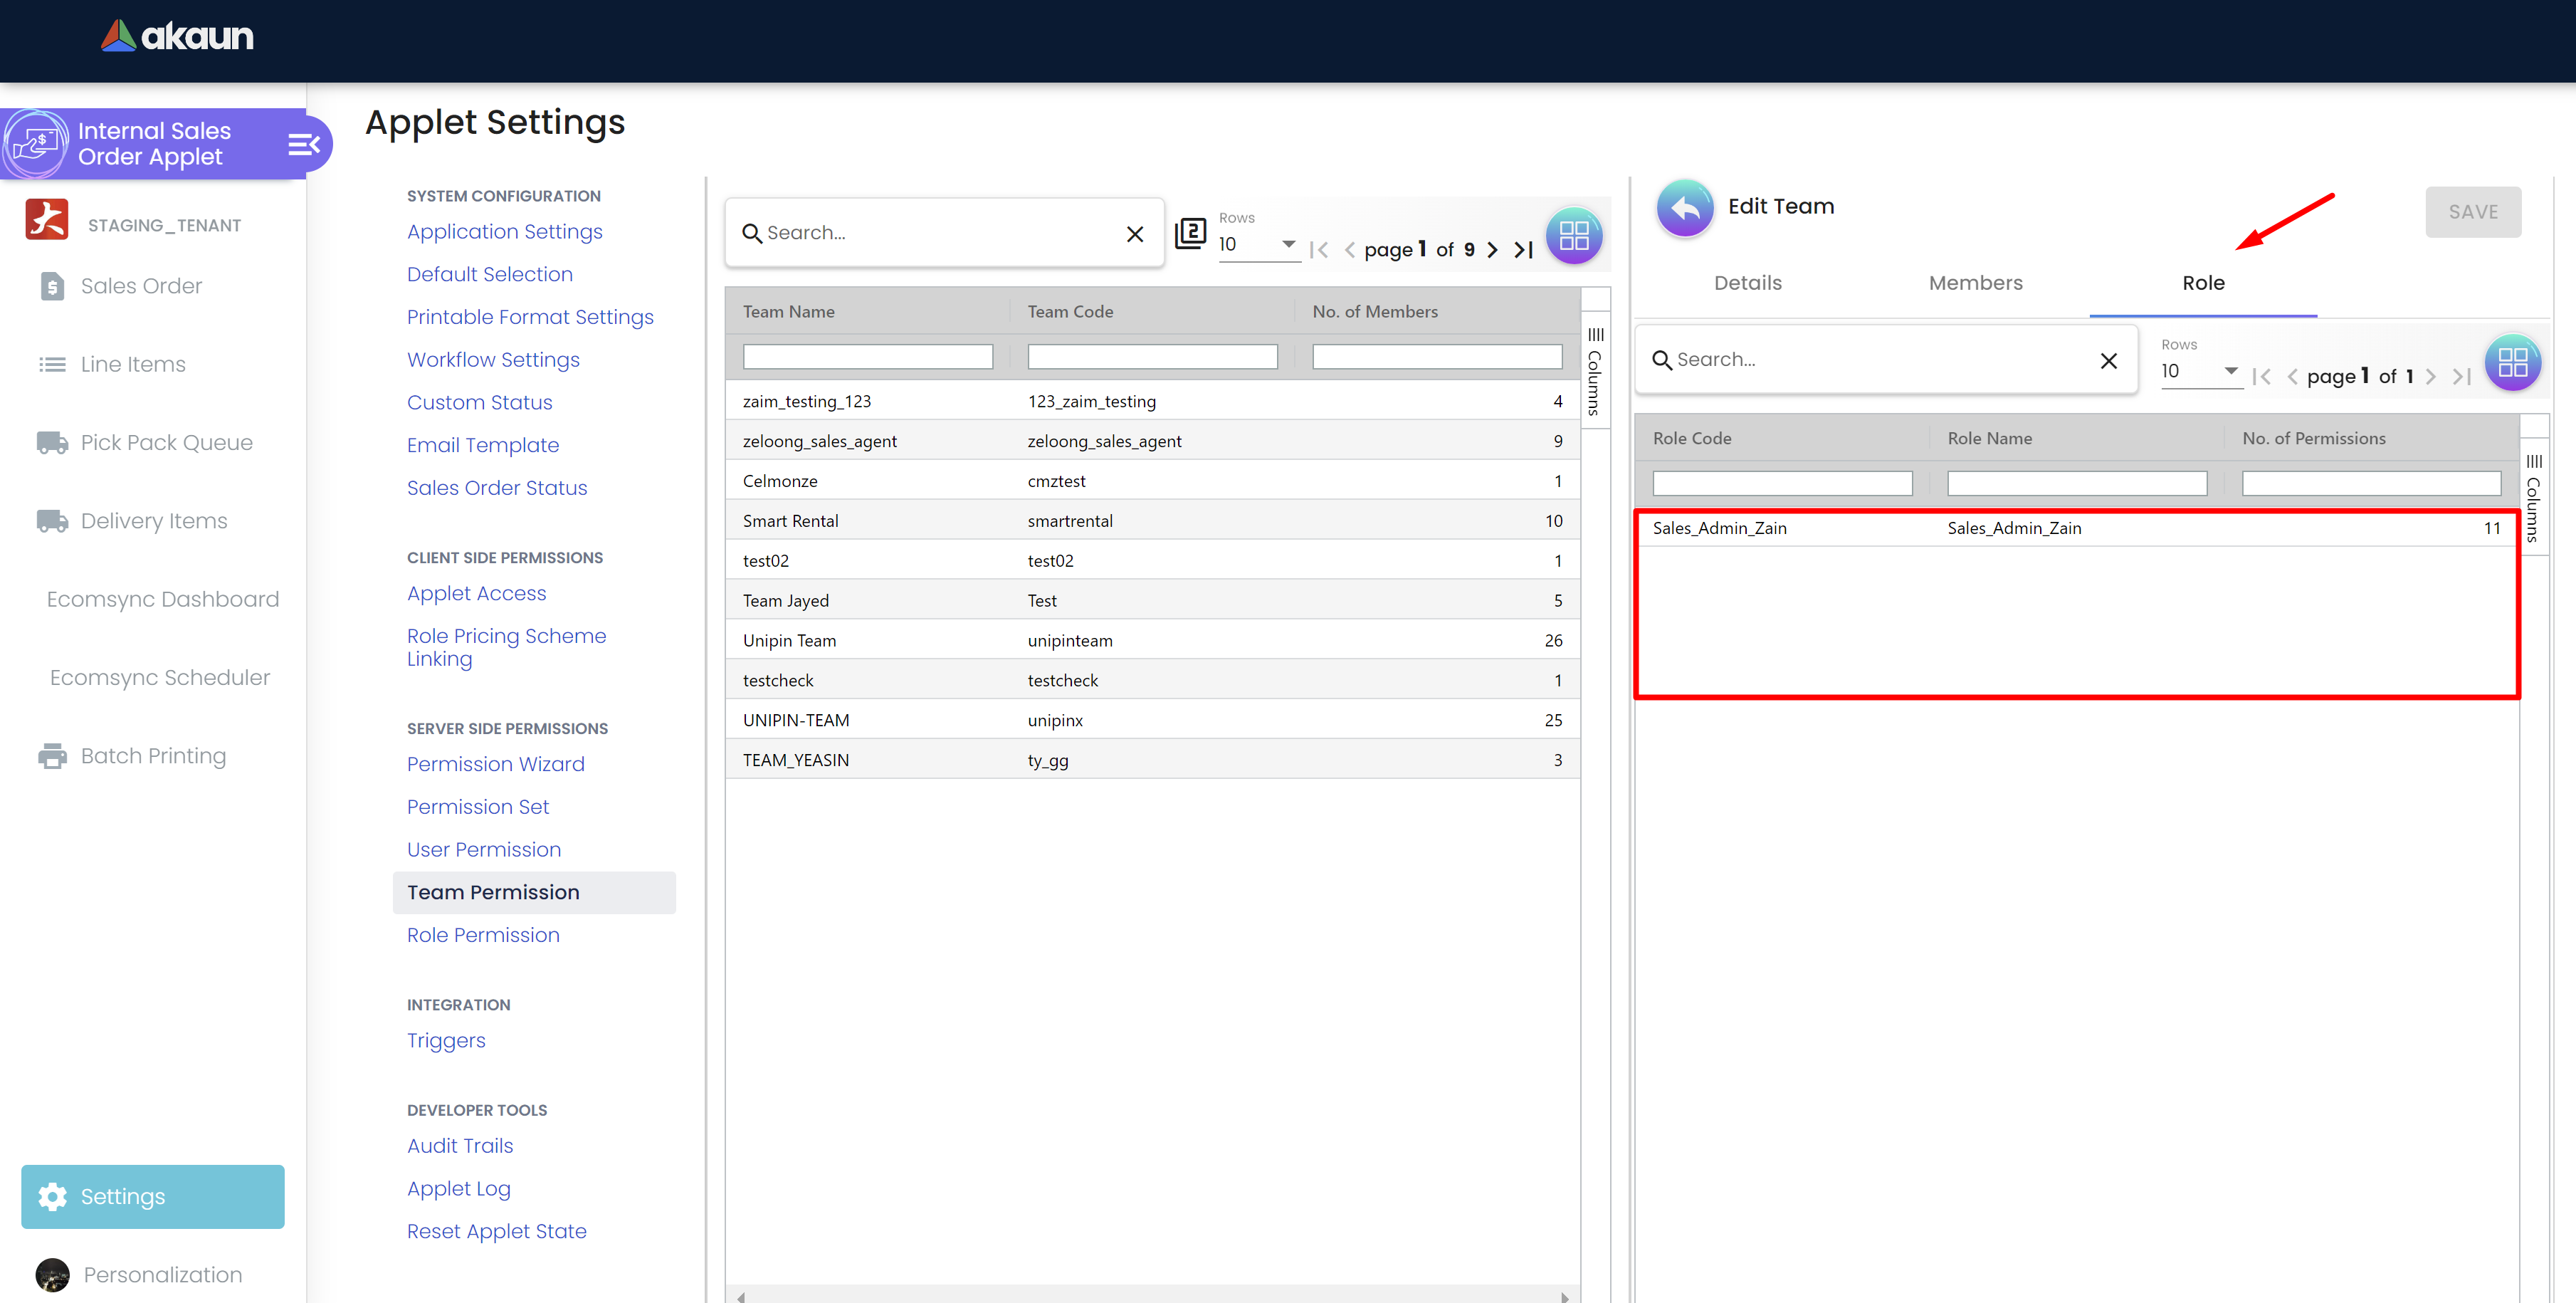The image size is (2576, 1303).
Task: Collapse the sidebar menu toggle icon
Action: 303,145
